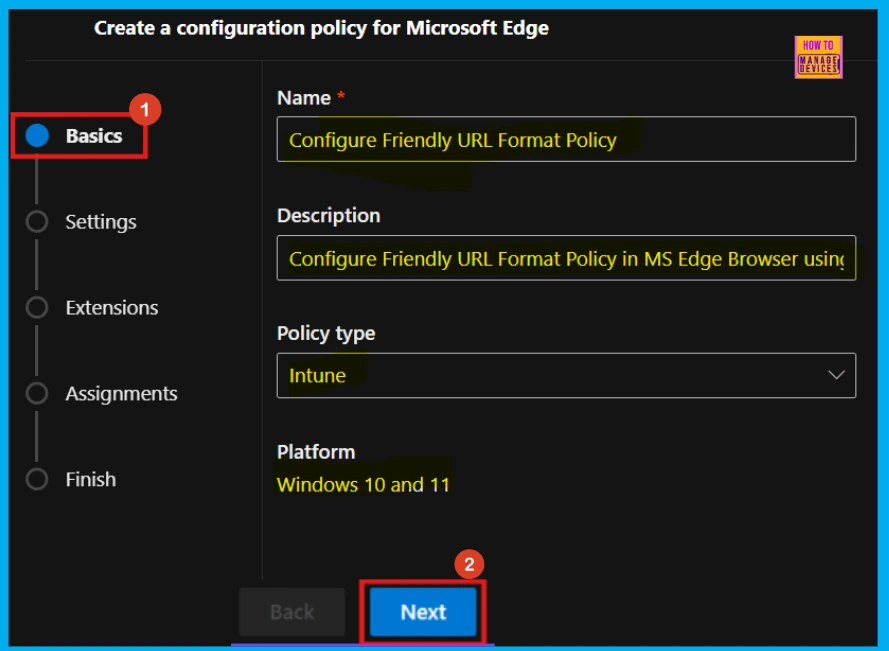889x651 pixels.
Task: Click the Extensions step indicator circle
Action: [x=37, y=307]
